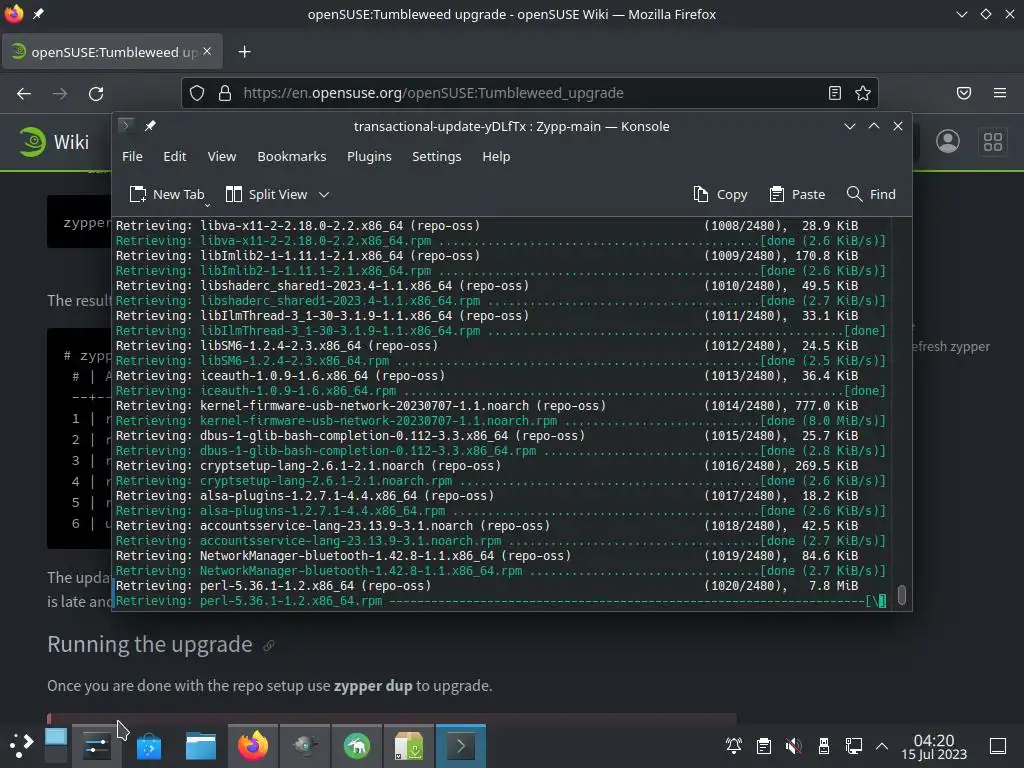
Task: Click the Firefox URL address field
Action: point(529,93)
